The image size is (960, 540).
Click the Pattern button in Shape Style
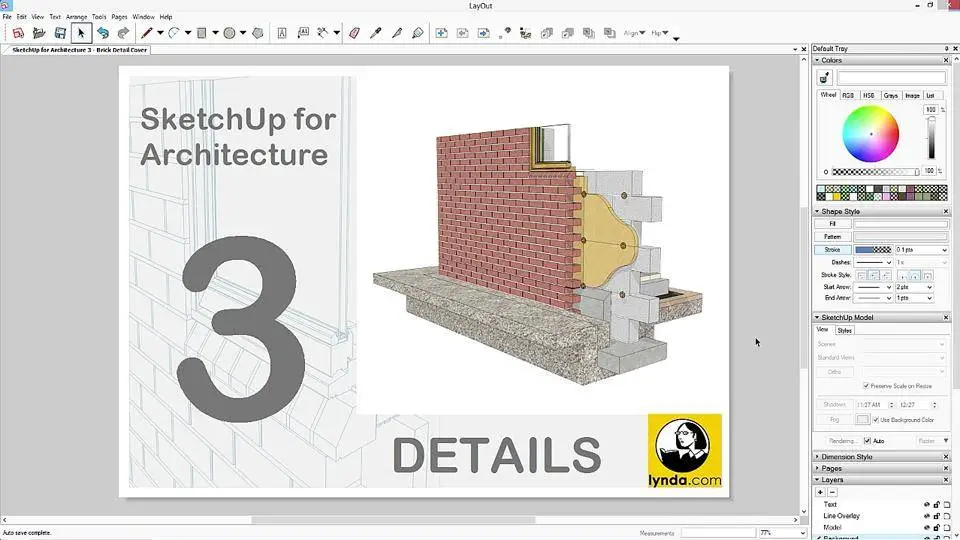(833, 237)
